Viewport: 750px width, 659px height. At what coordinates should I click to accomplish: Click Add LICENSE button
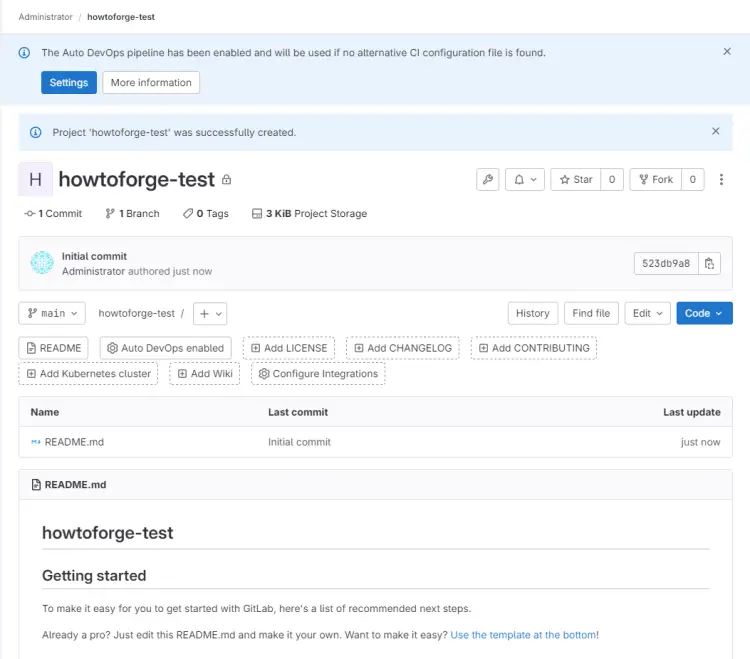[289, 348]
